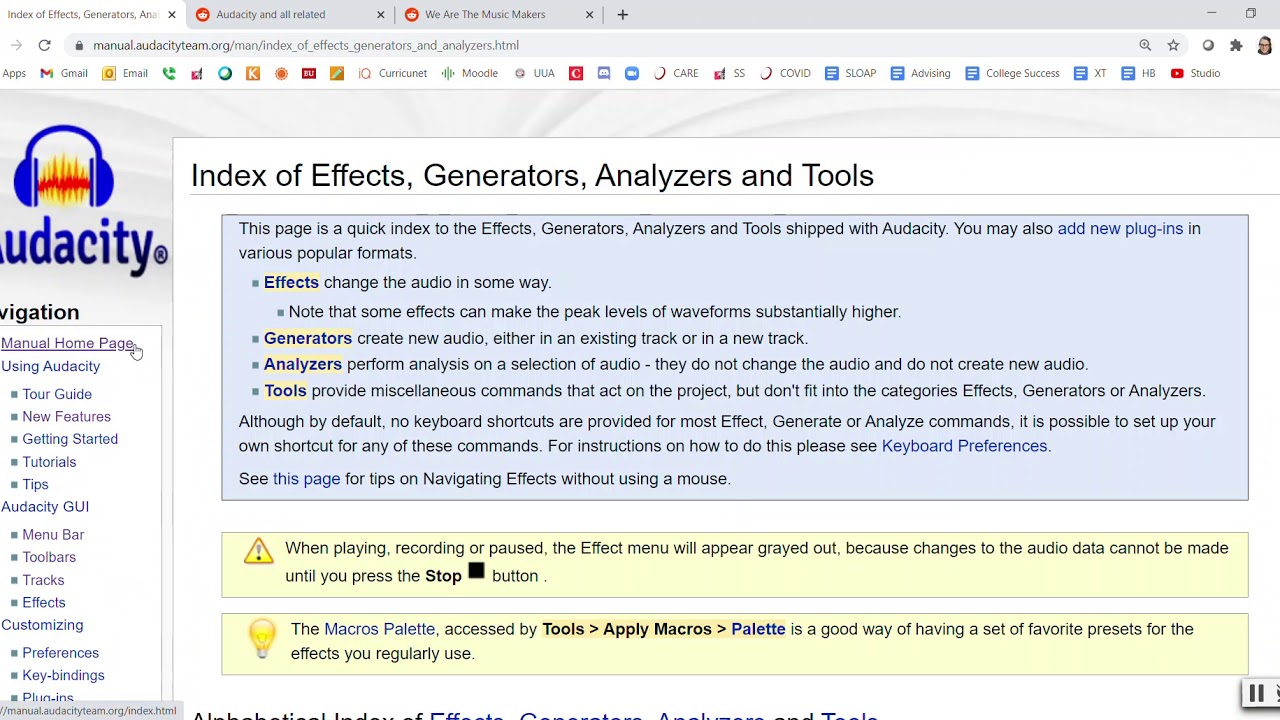
Task: Click the green phone bookmark icon
Action: click(x=169, y=73)
